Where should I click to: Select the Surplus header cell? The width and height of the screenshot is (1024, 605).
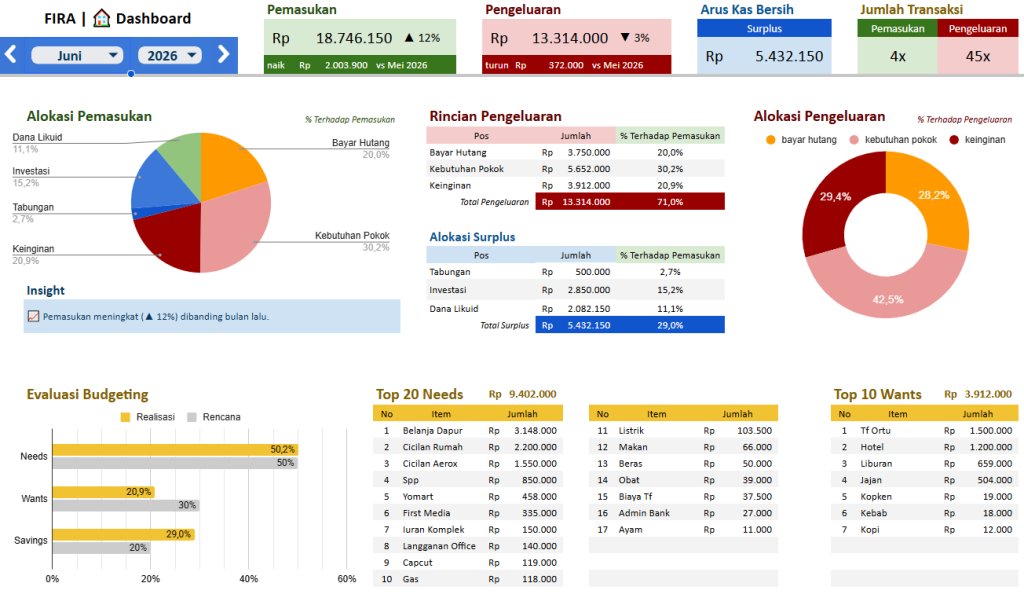point(764,28)
